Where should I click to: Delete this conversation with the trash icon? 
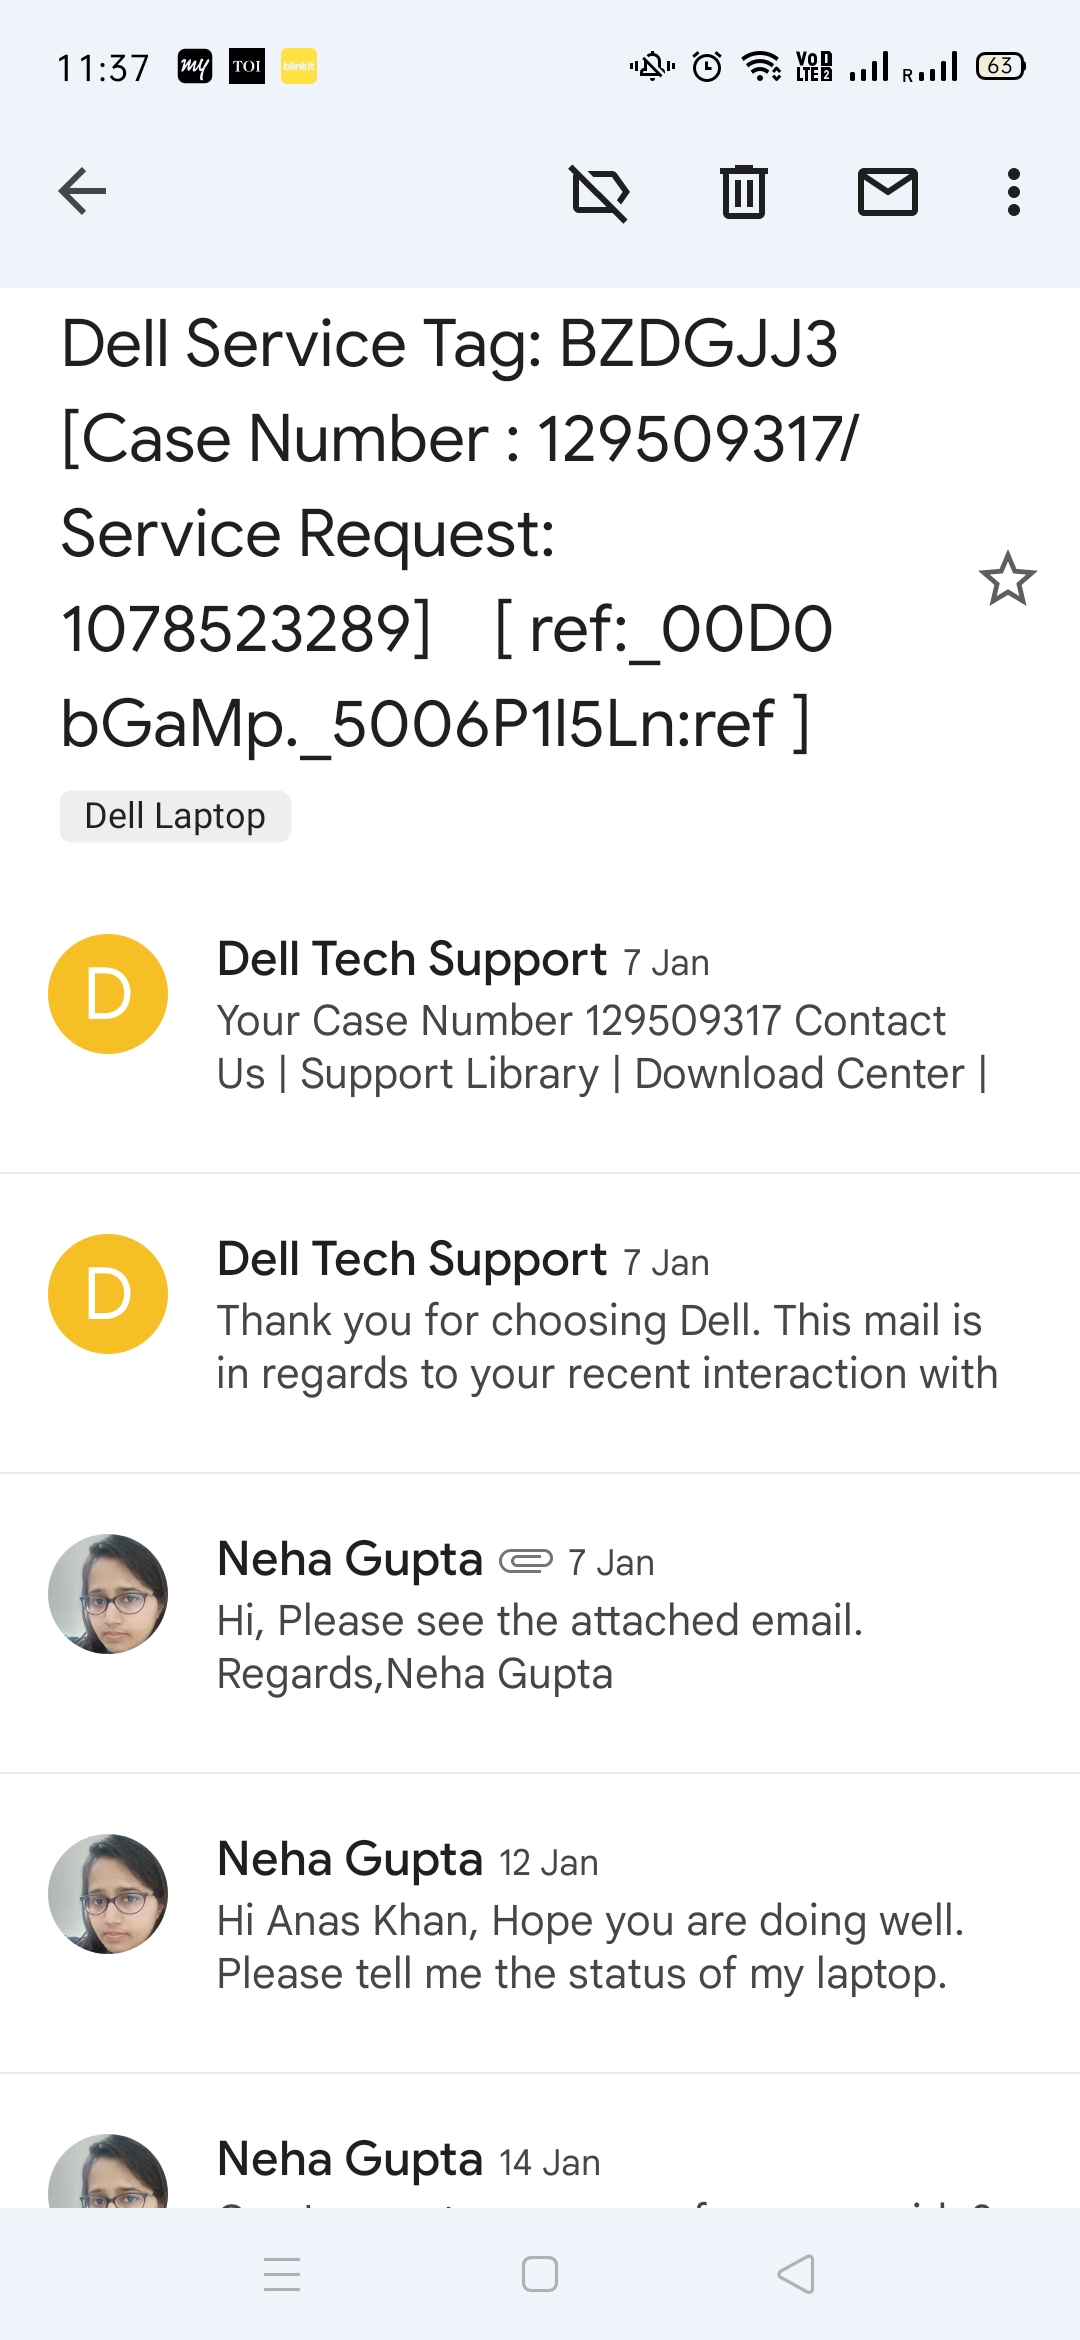[x=744, y=192]
